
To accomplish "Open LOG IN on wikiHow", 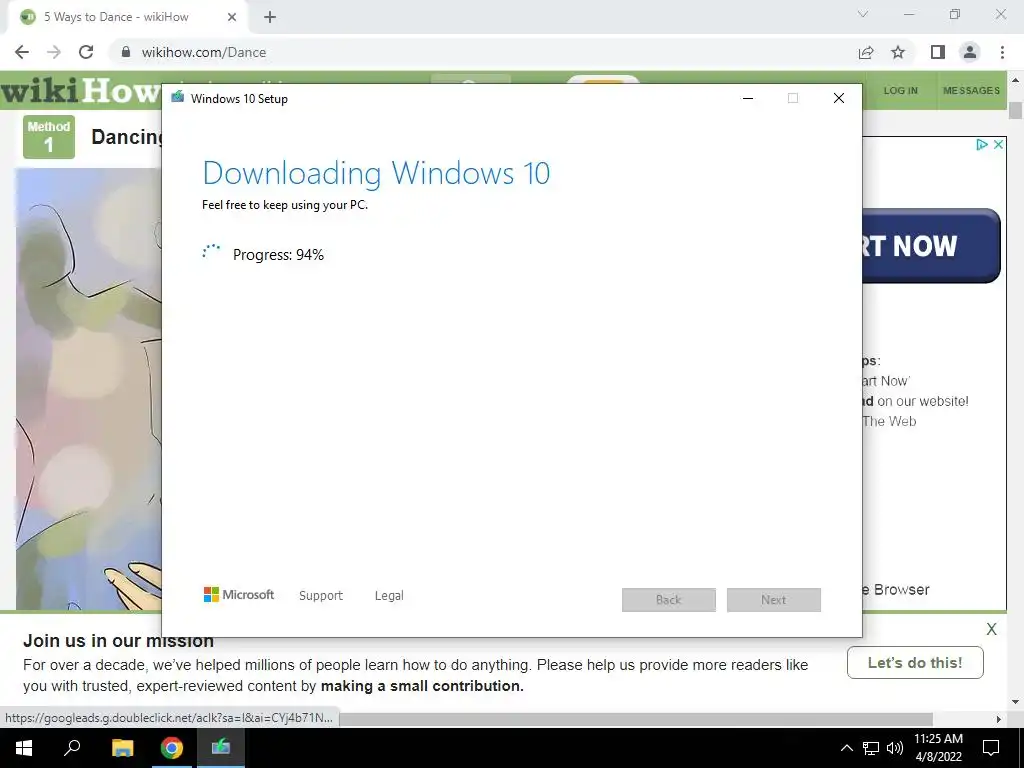I will [x=901, y=90].
